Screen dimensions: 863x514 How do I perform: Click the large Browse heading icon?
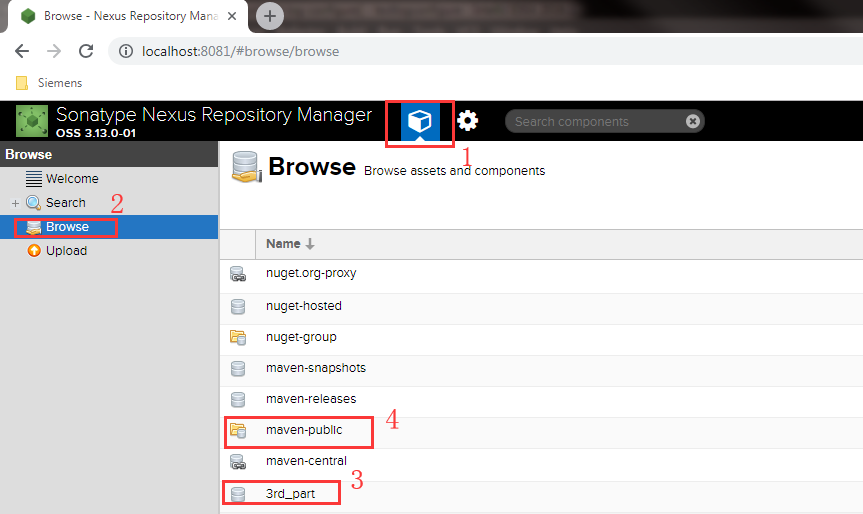pyautogui.click(x=246, y=167)
